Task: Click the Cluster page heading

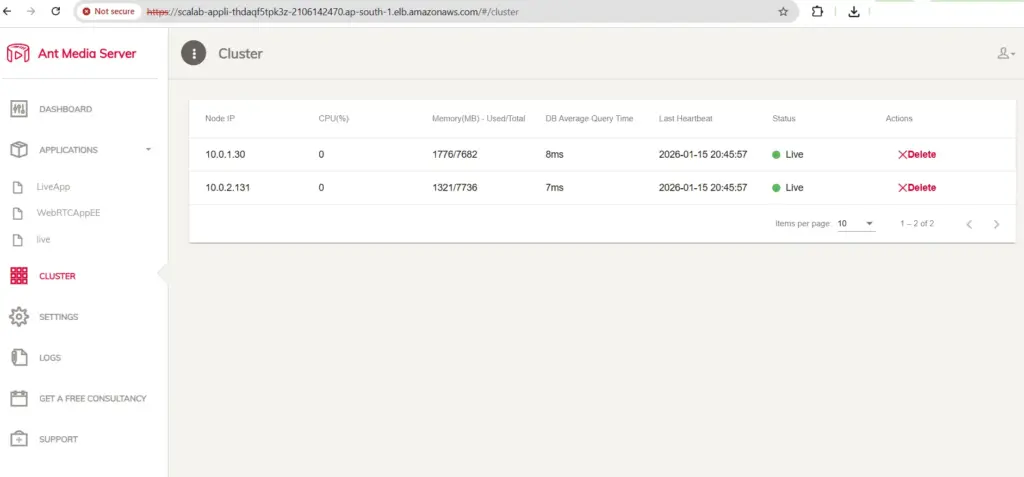Action: click(x=240, y=54)
